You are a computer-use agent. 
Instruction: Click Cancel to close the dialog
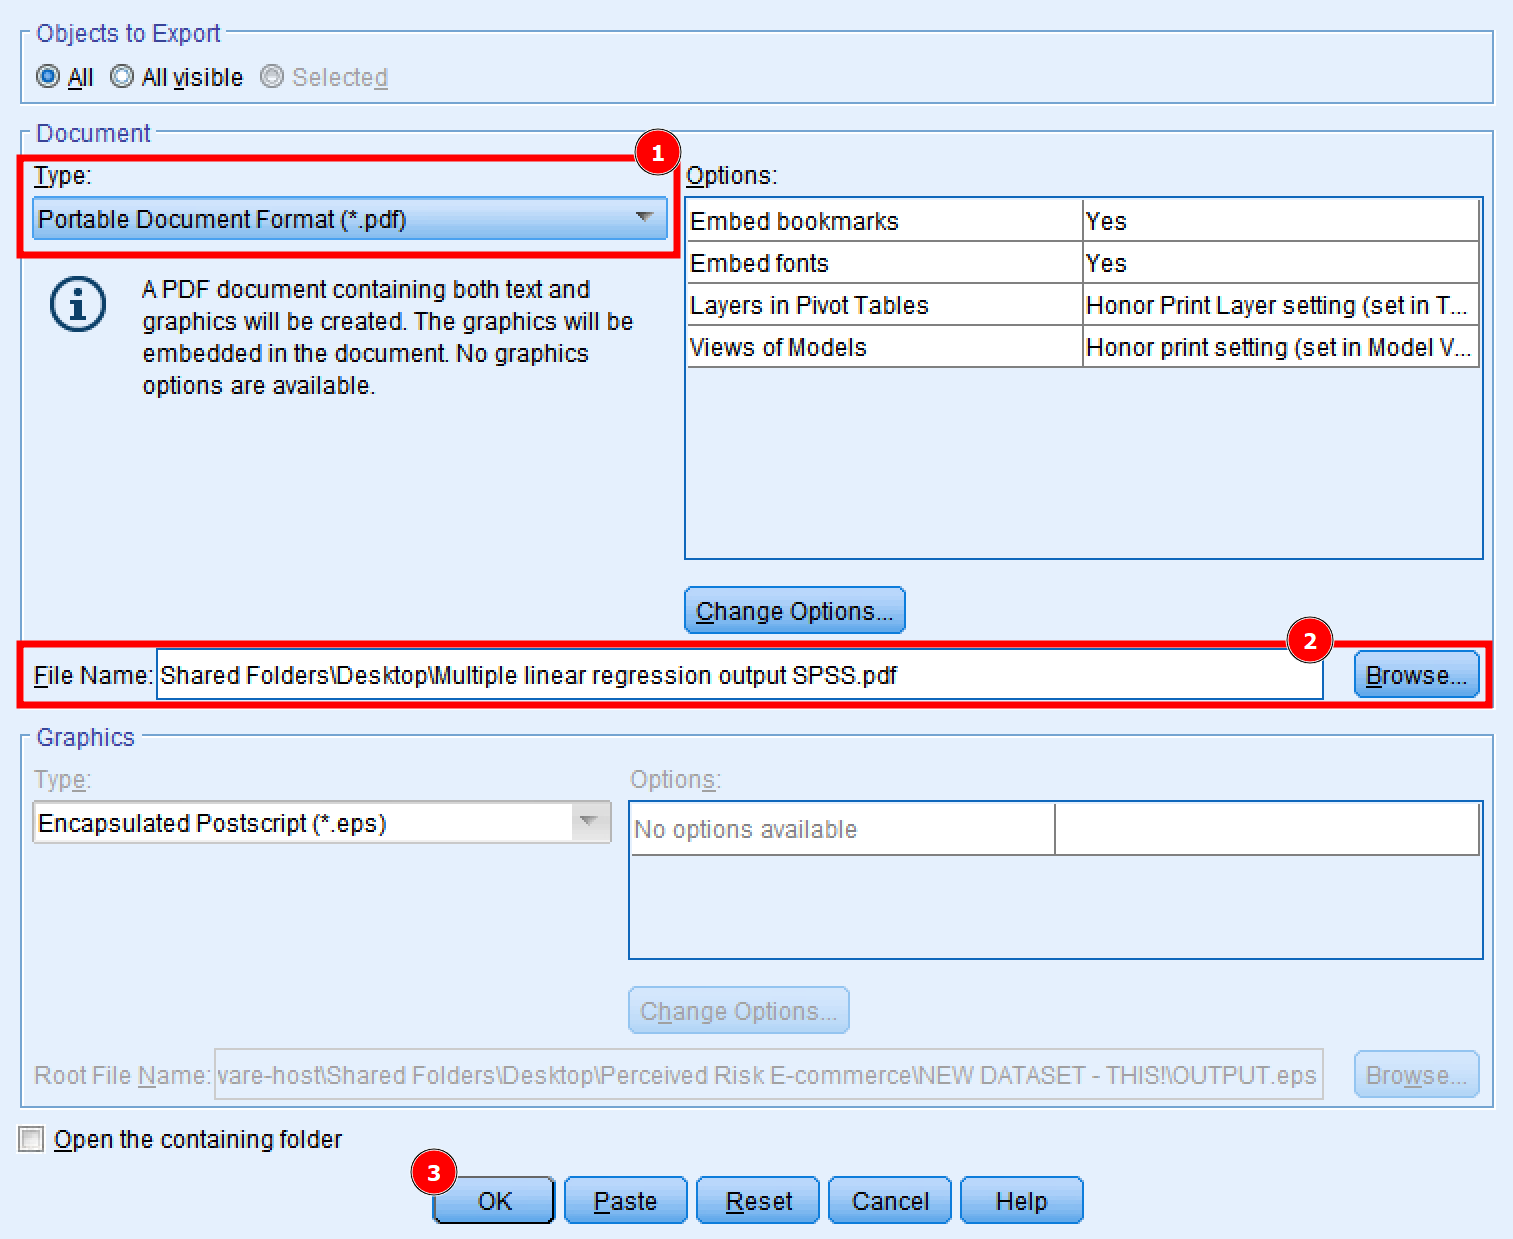coord(888,1200)
